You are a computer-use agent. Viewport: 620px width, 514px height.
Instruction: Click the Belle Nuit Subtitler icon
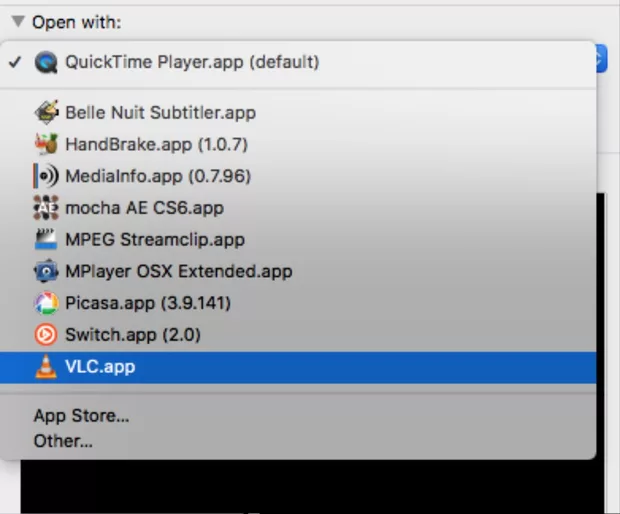pyautogui.click(x=46, y=112)
